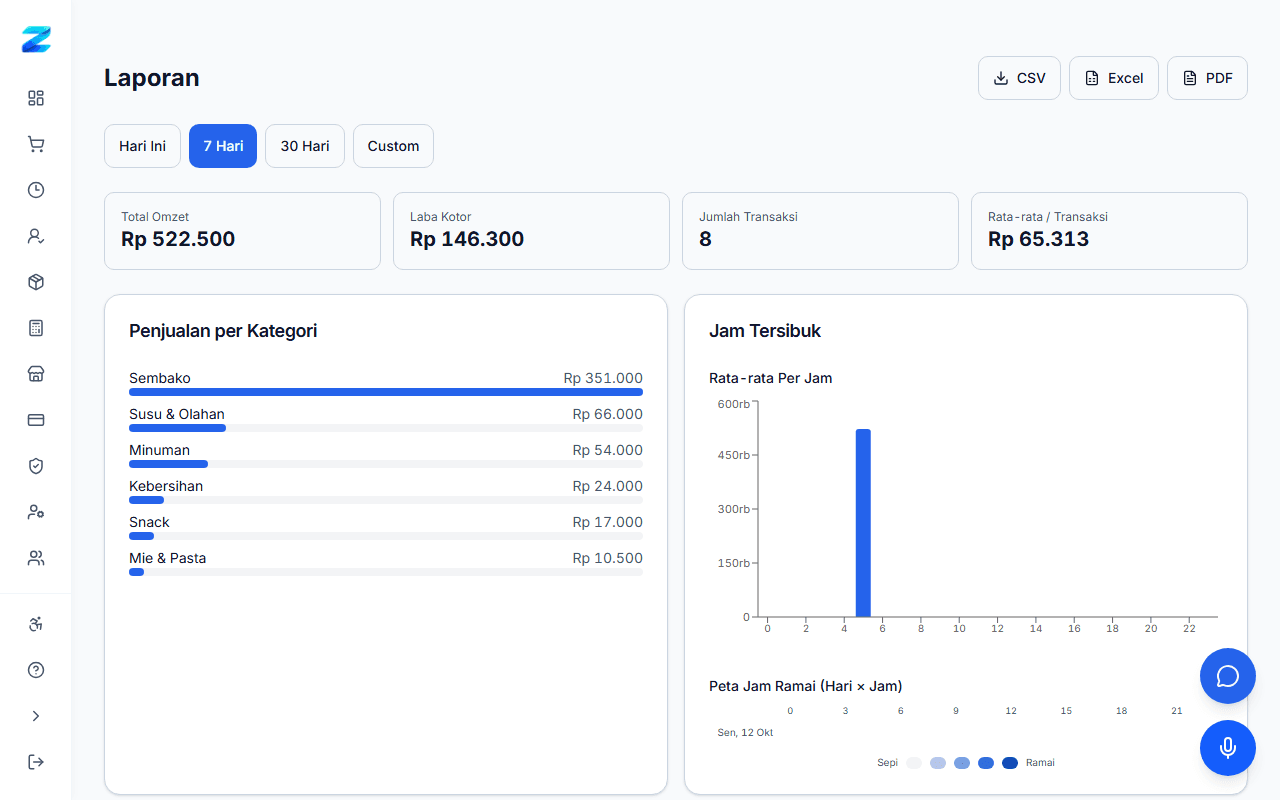Click the tall blue bar in hourly chart
This screenshot has height=800, width=1280.
pos(863,523)
